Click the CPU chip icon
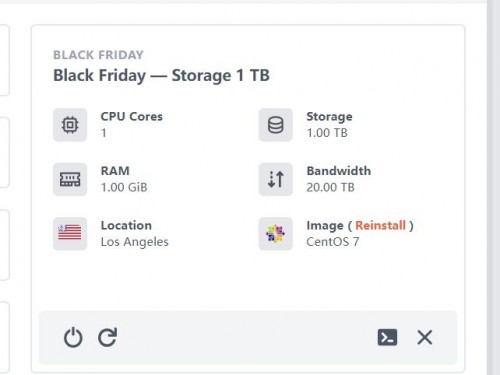The height and width of the screenshot is (375, 500). [70, 125]
